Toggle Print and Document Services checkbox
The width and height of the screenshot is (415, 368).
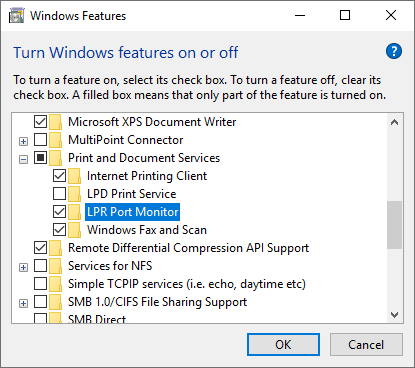pos(40,157)
